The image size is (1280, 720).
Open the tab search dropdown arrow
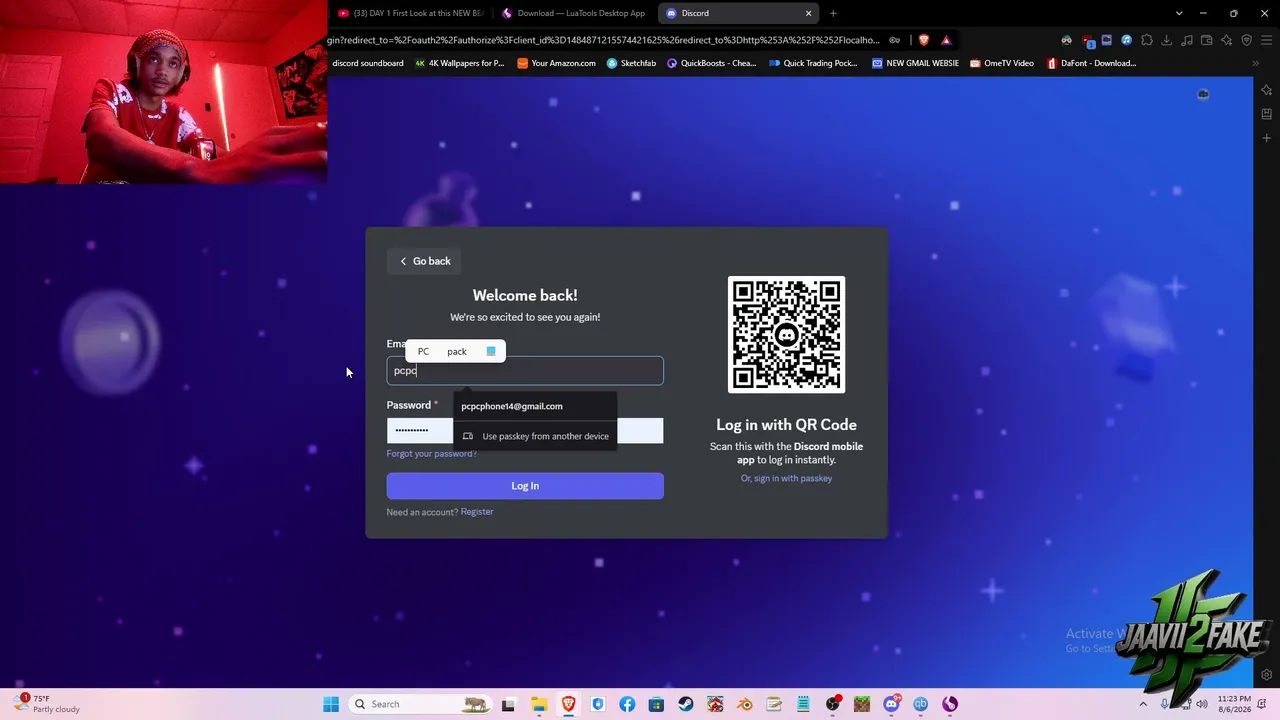pos(1179,13)
